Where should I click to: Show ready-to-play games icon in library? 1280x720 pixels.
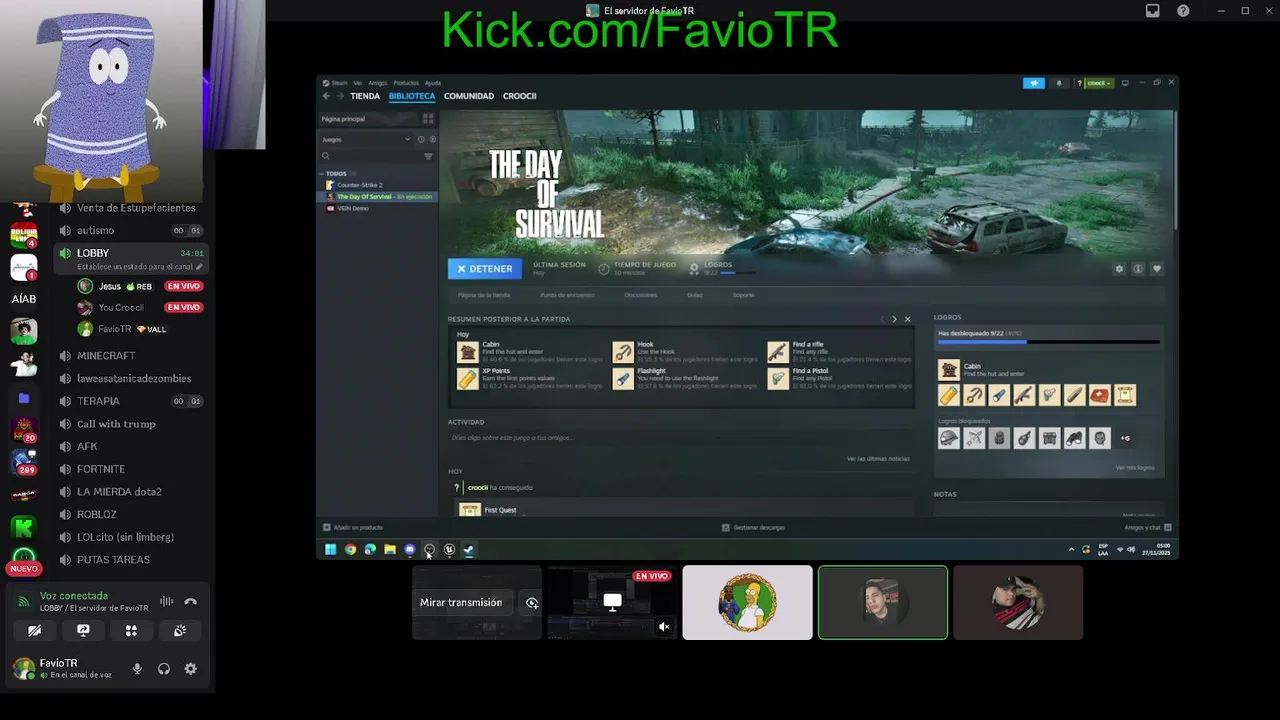point(431,139)
